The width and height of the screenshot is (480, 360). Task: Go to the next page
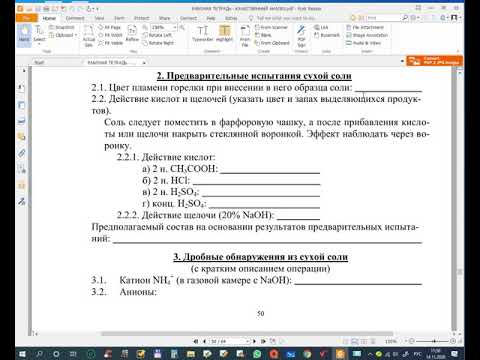click(254, 341)
